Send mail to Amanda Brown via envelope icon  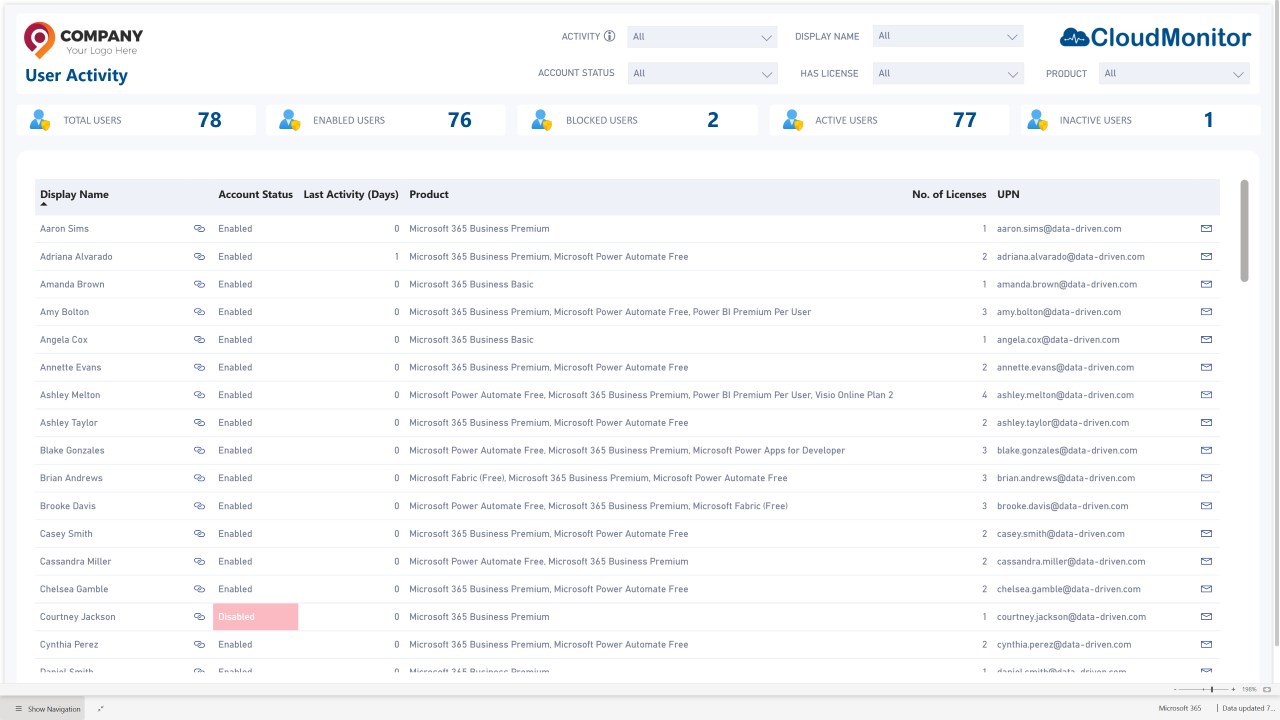[x=1206, y=284]
